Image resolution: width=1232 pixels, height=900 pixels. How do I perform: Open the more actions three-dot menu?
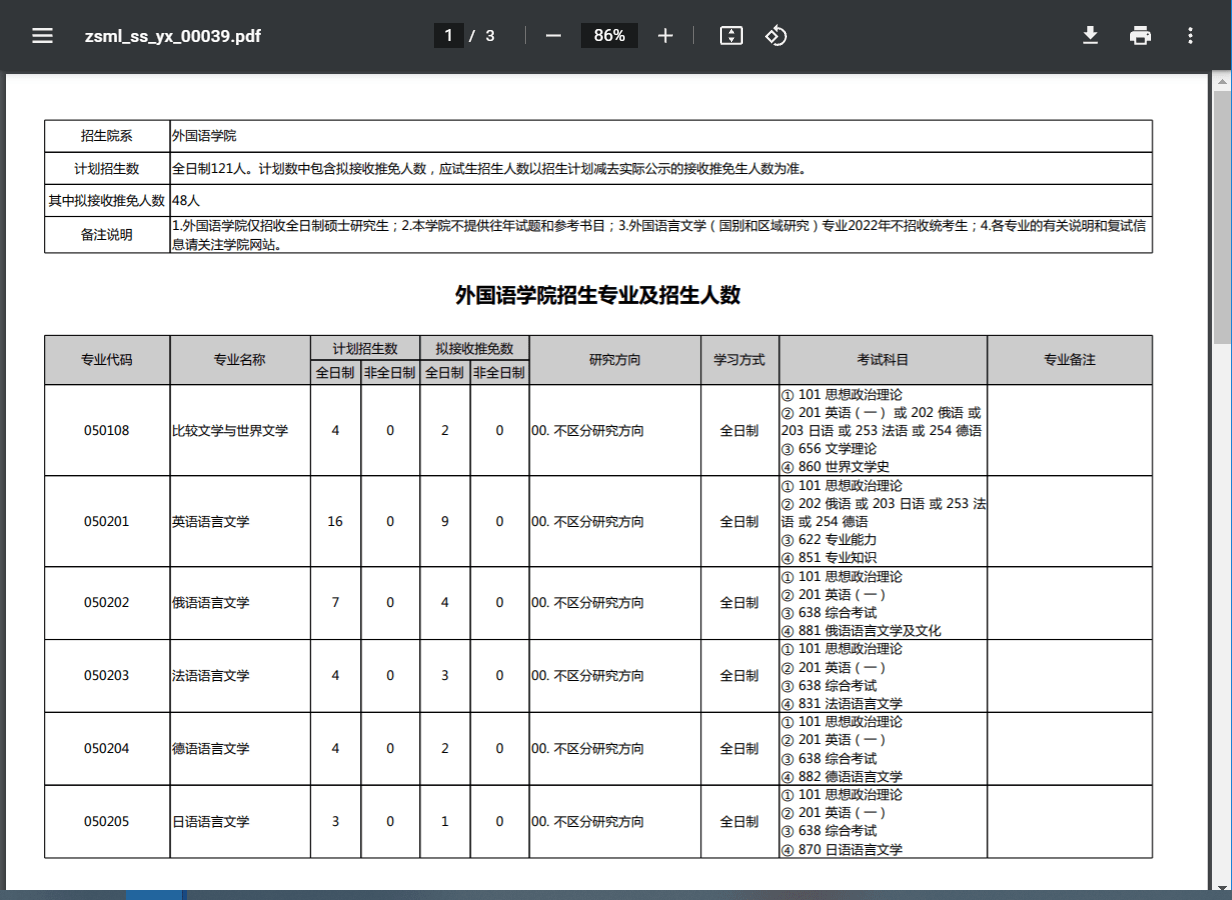1190,36
